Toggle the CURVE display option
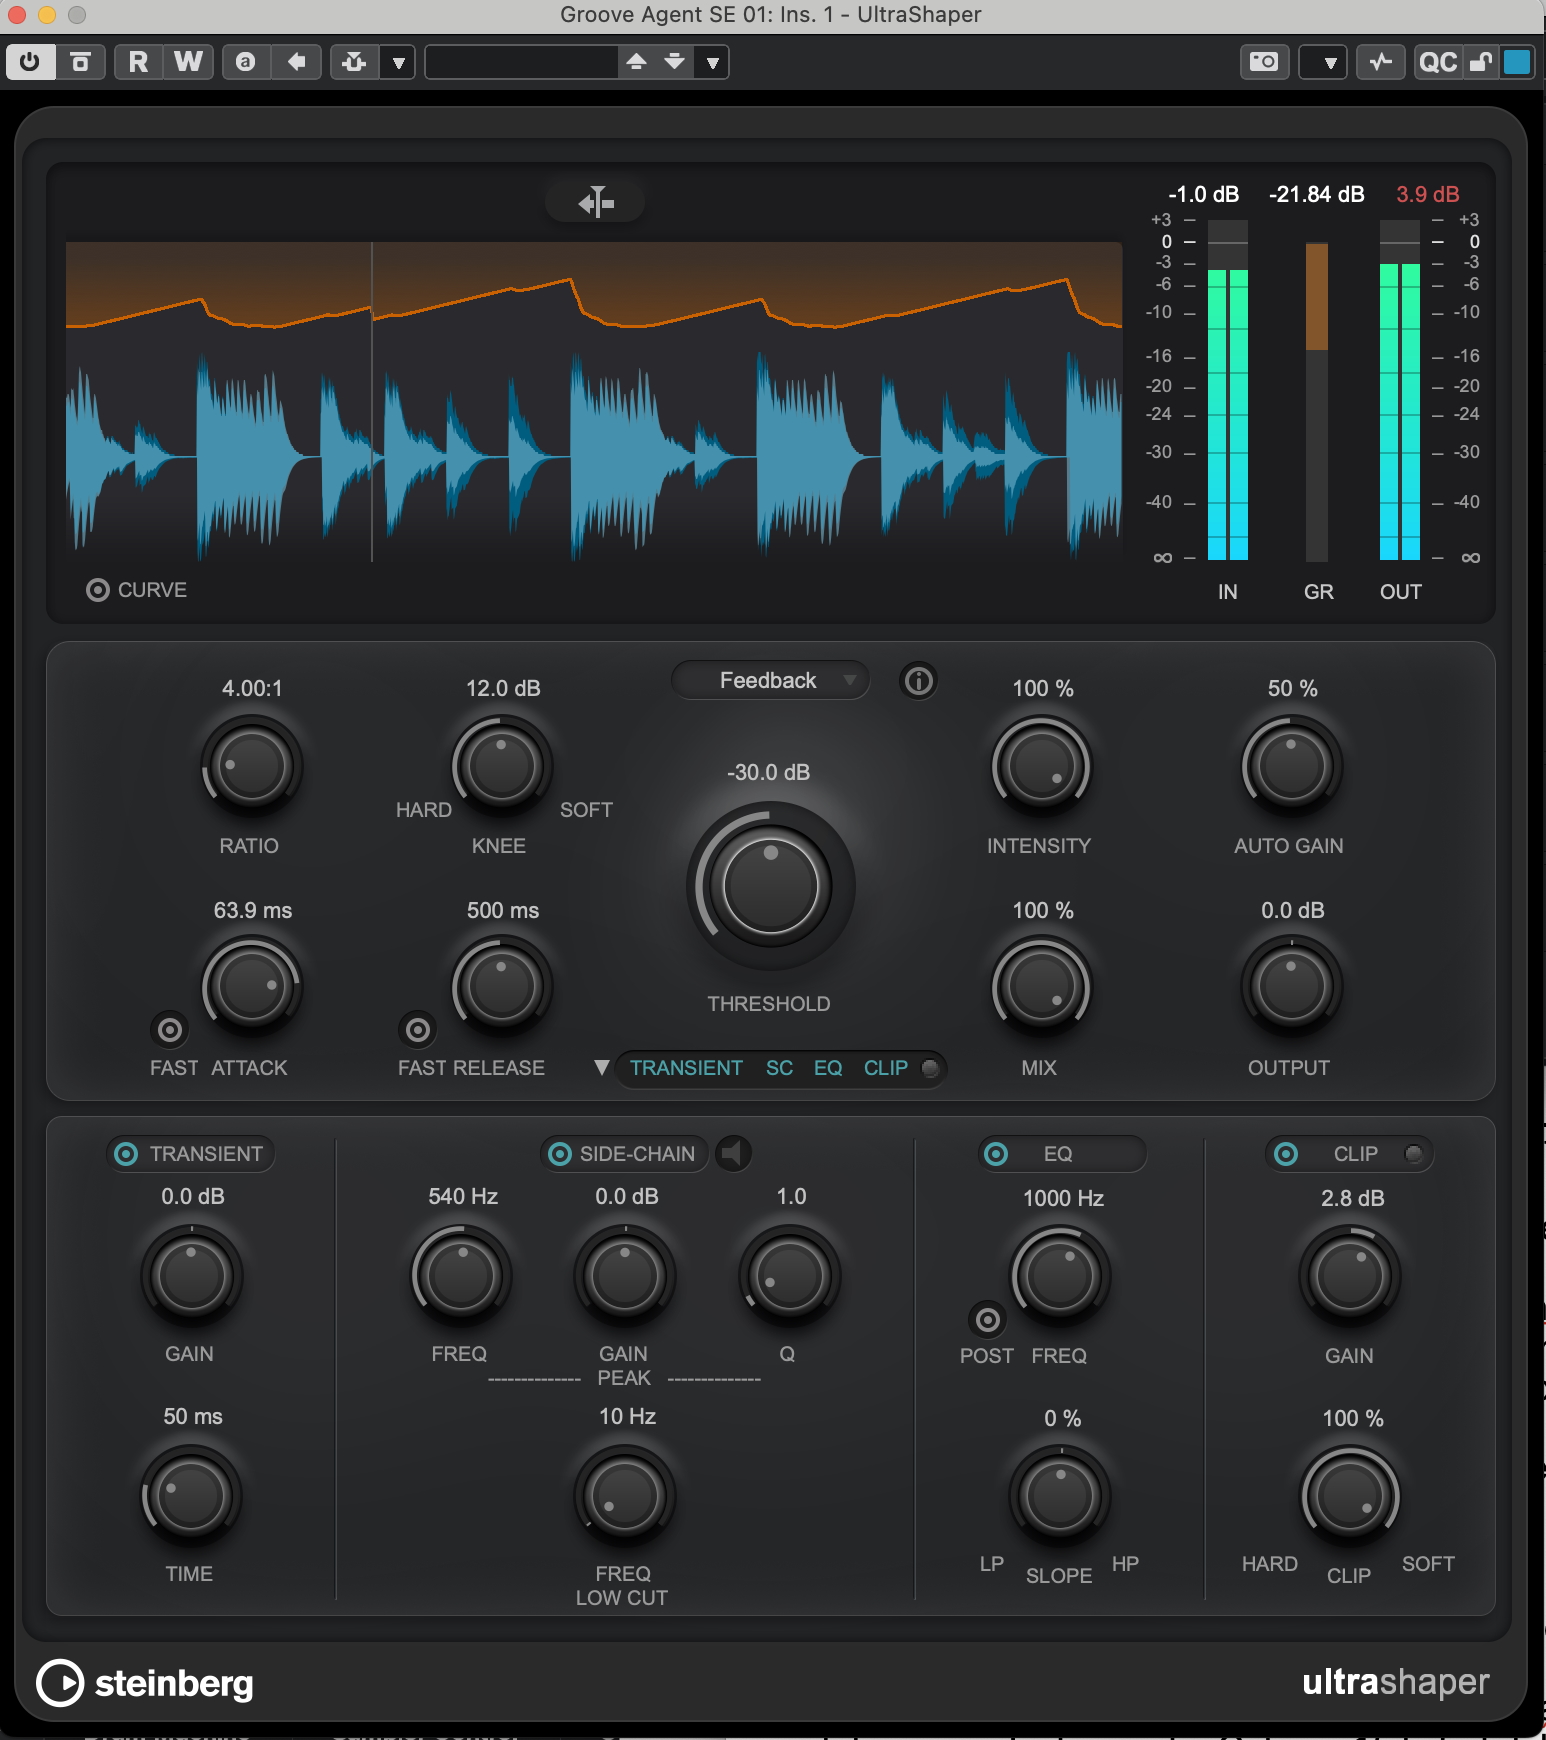This screenshot has width=1546, height=1740. click(x=98, y=590)
